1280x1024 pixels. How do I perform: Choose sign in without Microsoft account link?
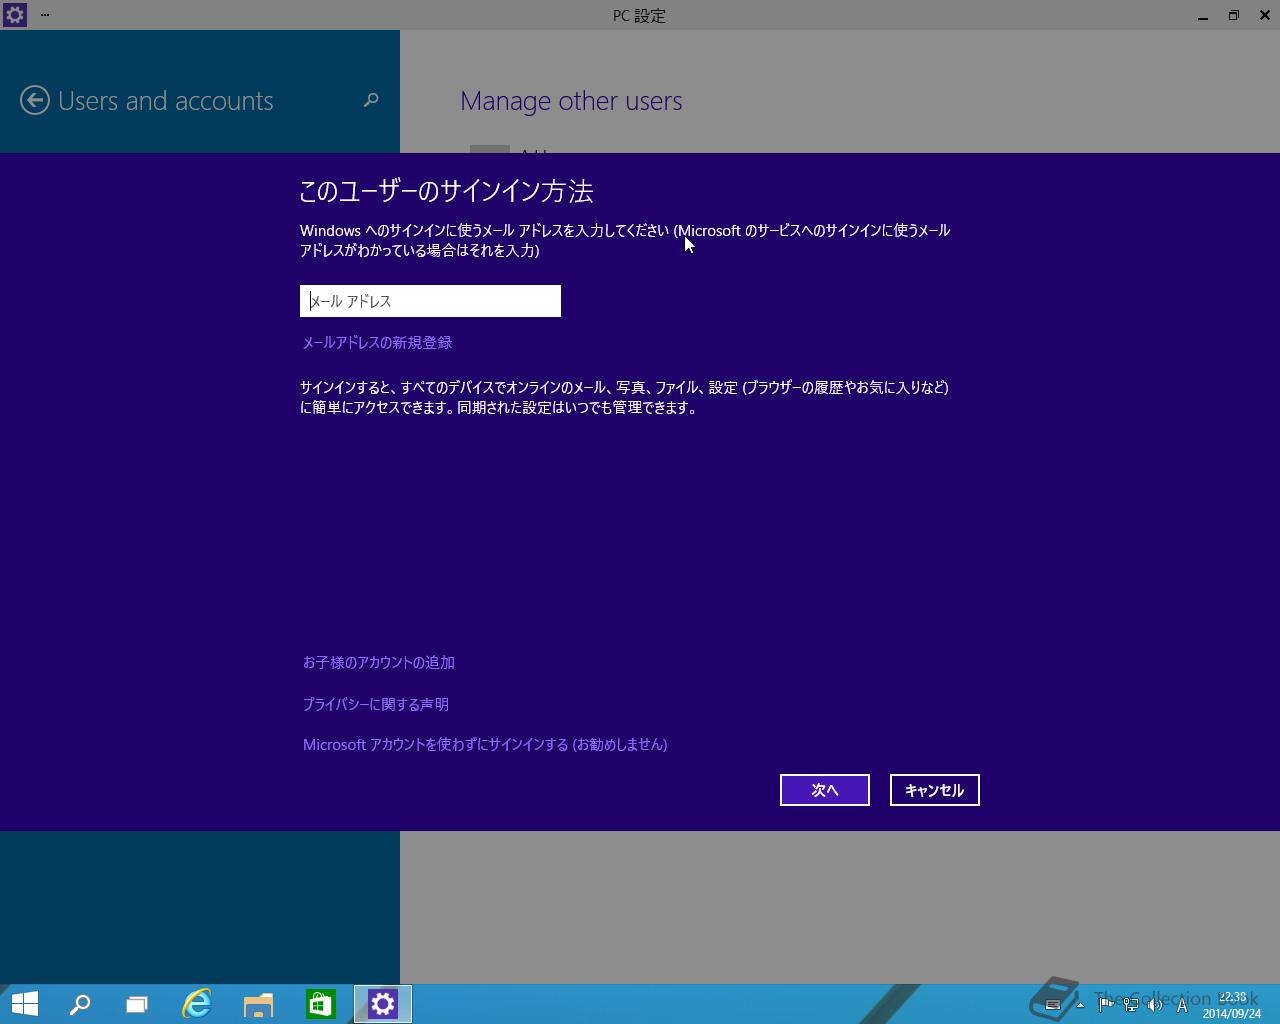[x=485, y=744]
